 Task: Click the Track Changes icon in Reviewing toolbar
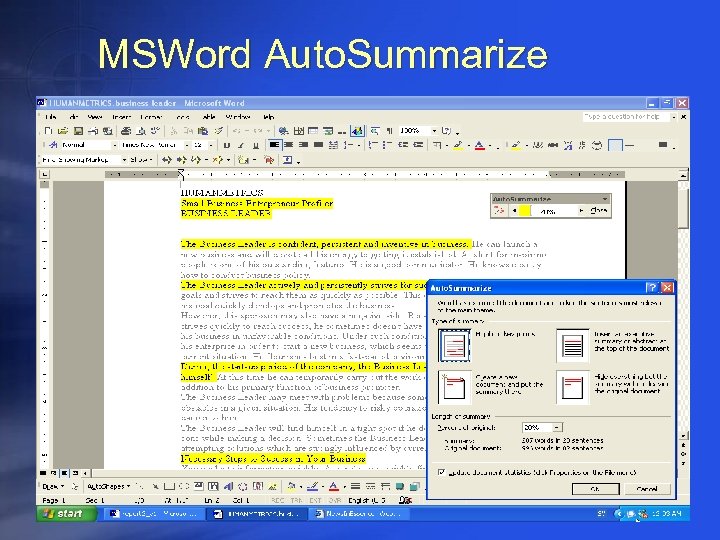pyautogui.click(x=269, y=160)
